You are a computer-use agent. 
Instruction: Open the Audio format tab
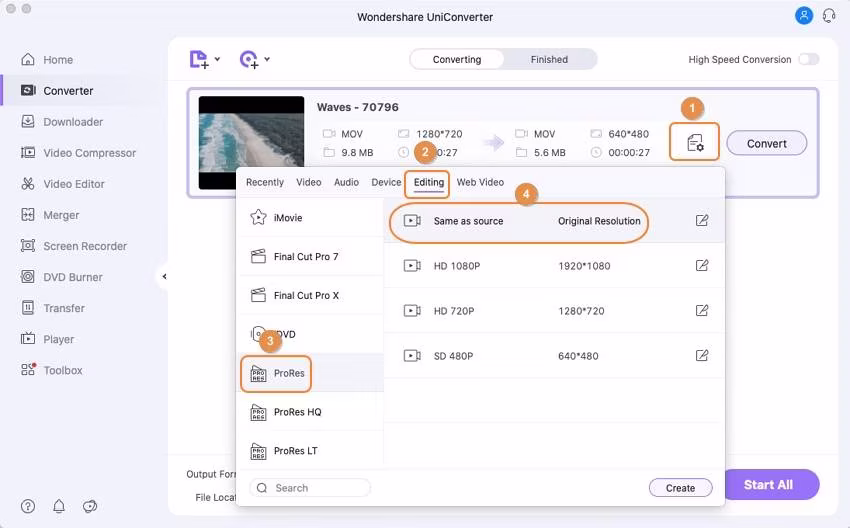pos(346,182)
